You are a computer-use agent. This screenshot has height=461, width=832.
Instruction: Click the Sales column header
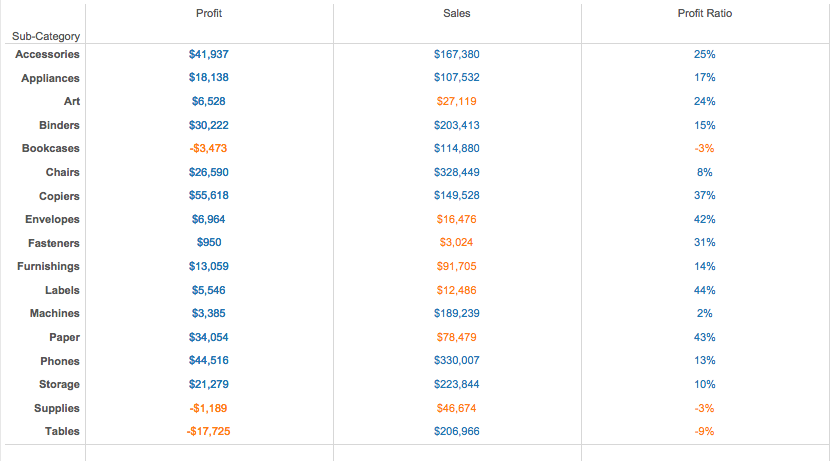pyautogui.click(x=457, y=14)
